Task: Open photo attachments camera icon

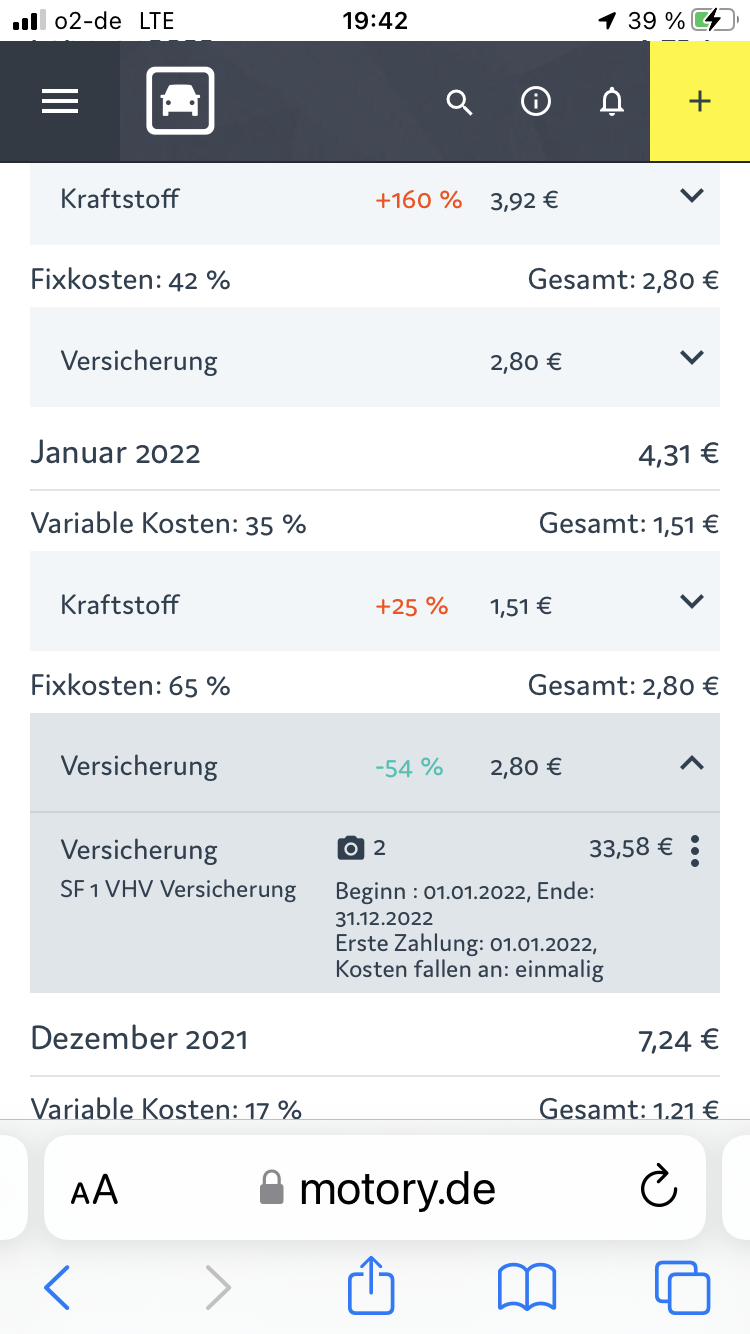Action: point(351,849)
